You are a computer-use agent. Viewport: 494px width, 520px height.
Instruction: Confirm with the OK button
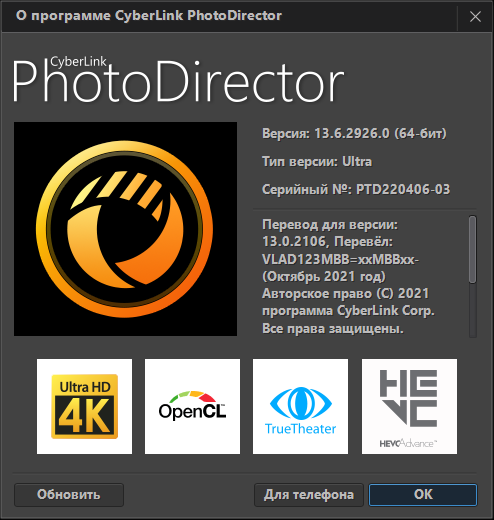coord(423,495)
